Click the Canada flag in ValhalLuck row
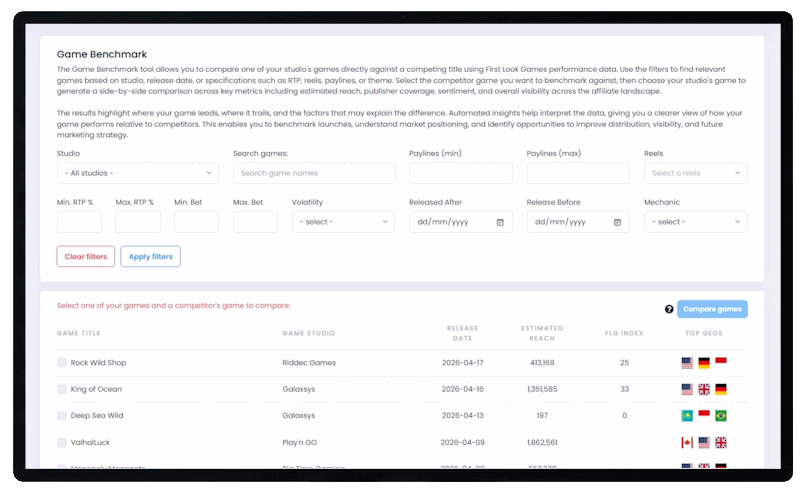The image size is (802, 499). [x=687, y=442]
